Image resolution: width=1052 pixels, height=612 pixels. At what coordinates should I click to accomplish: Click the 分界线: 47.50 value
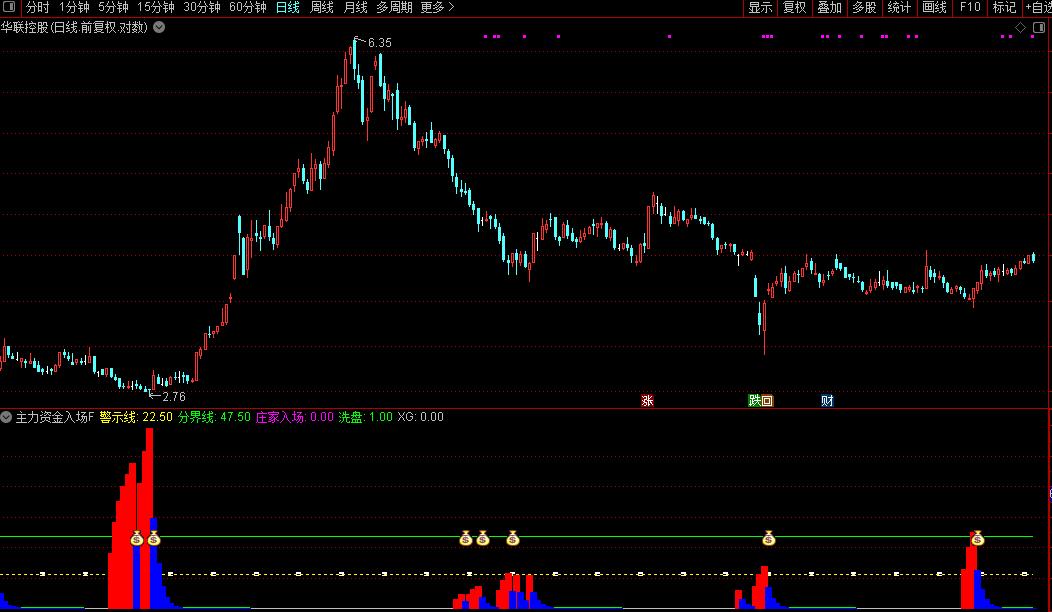215,417
